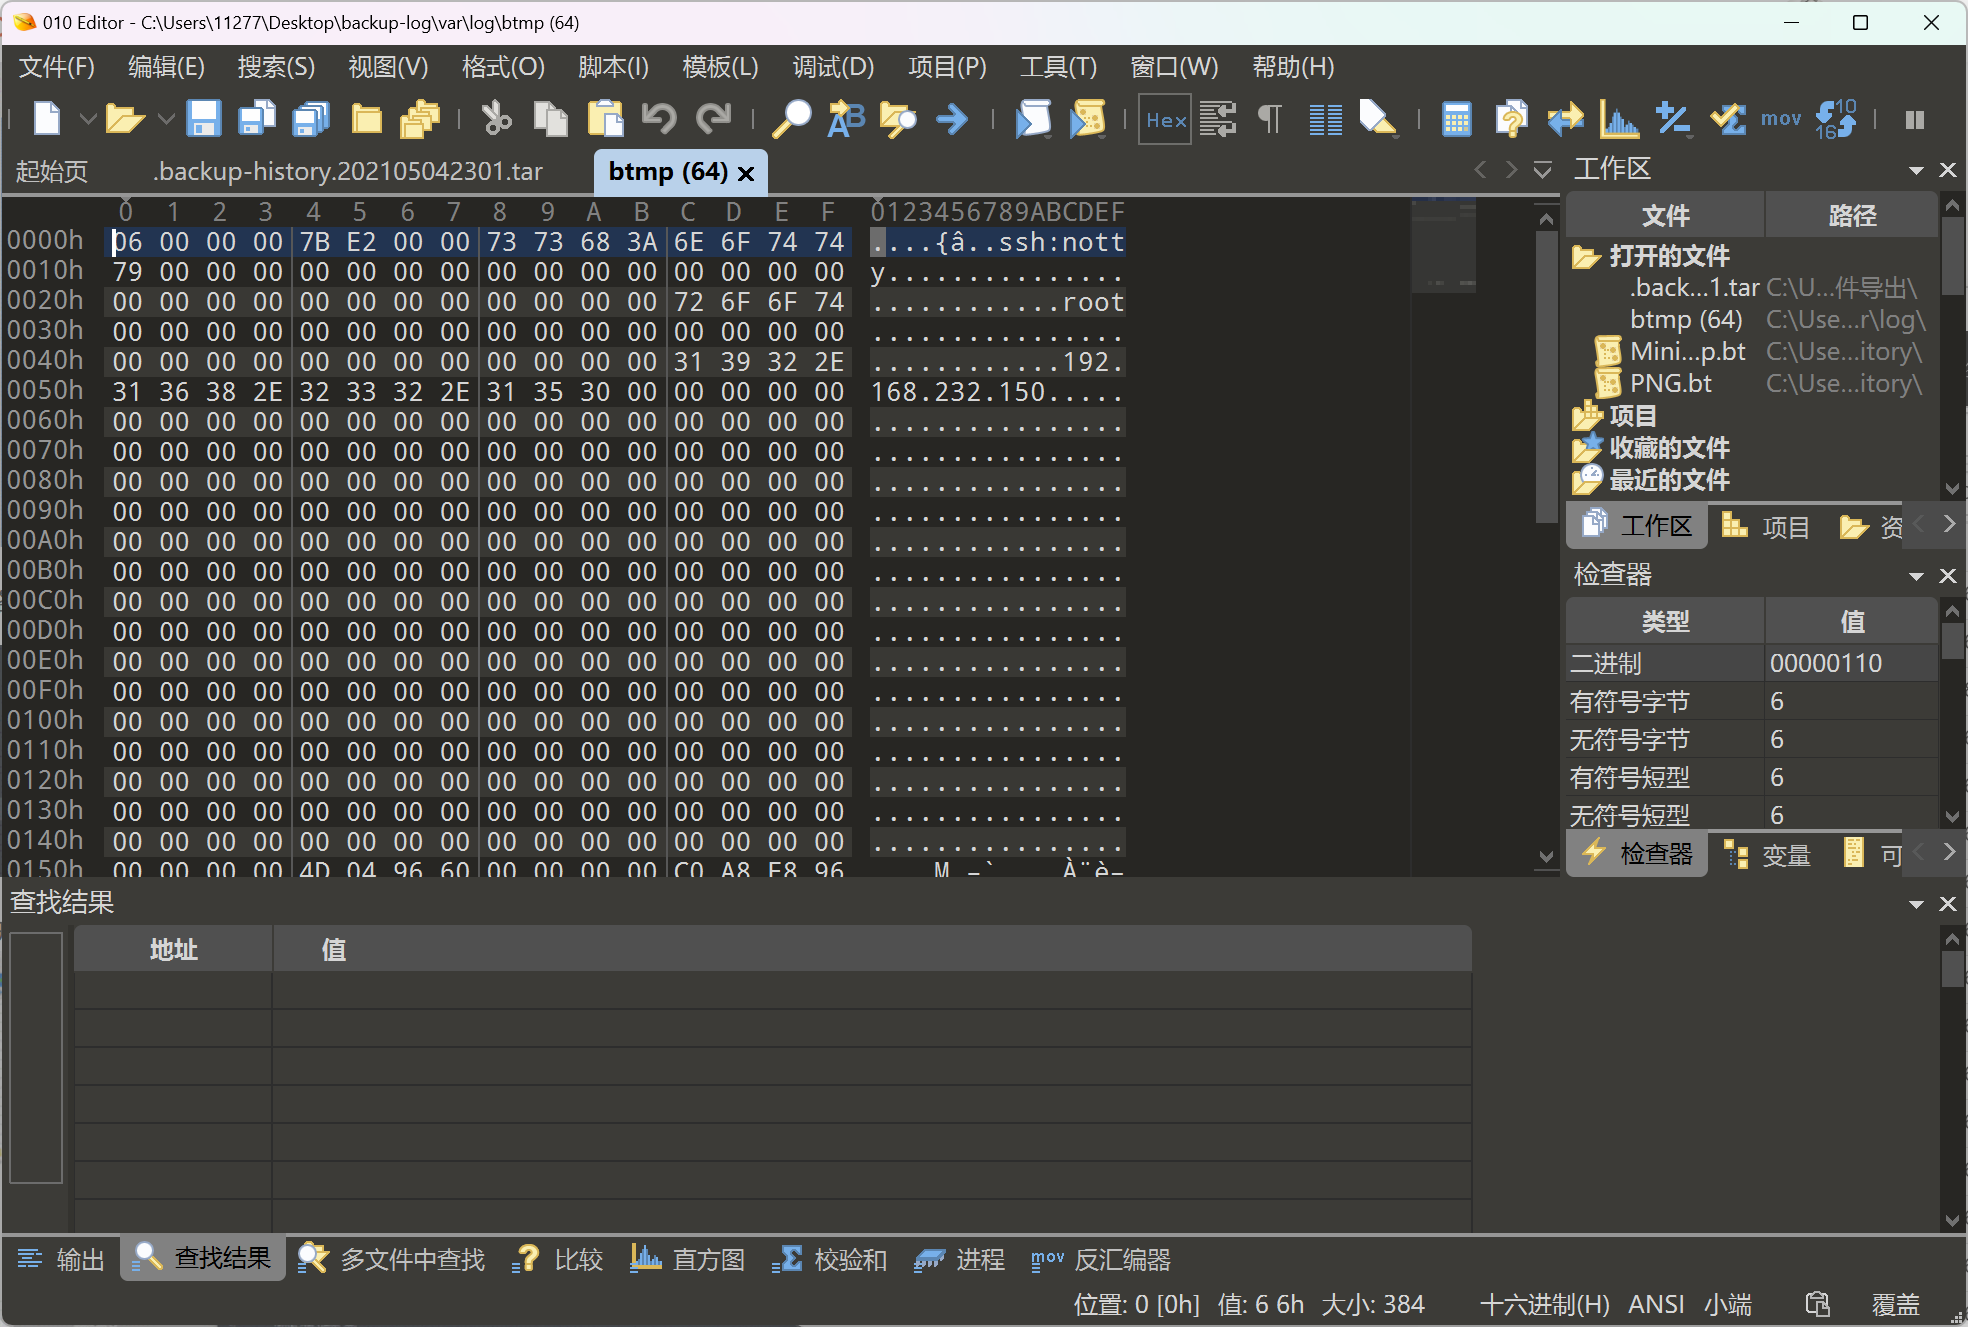Open the 工作区 panel options dropdown

click(1916, 170)
